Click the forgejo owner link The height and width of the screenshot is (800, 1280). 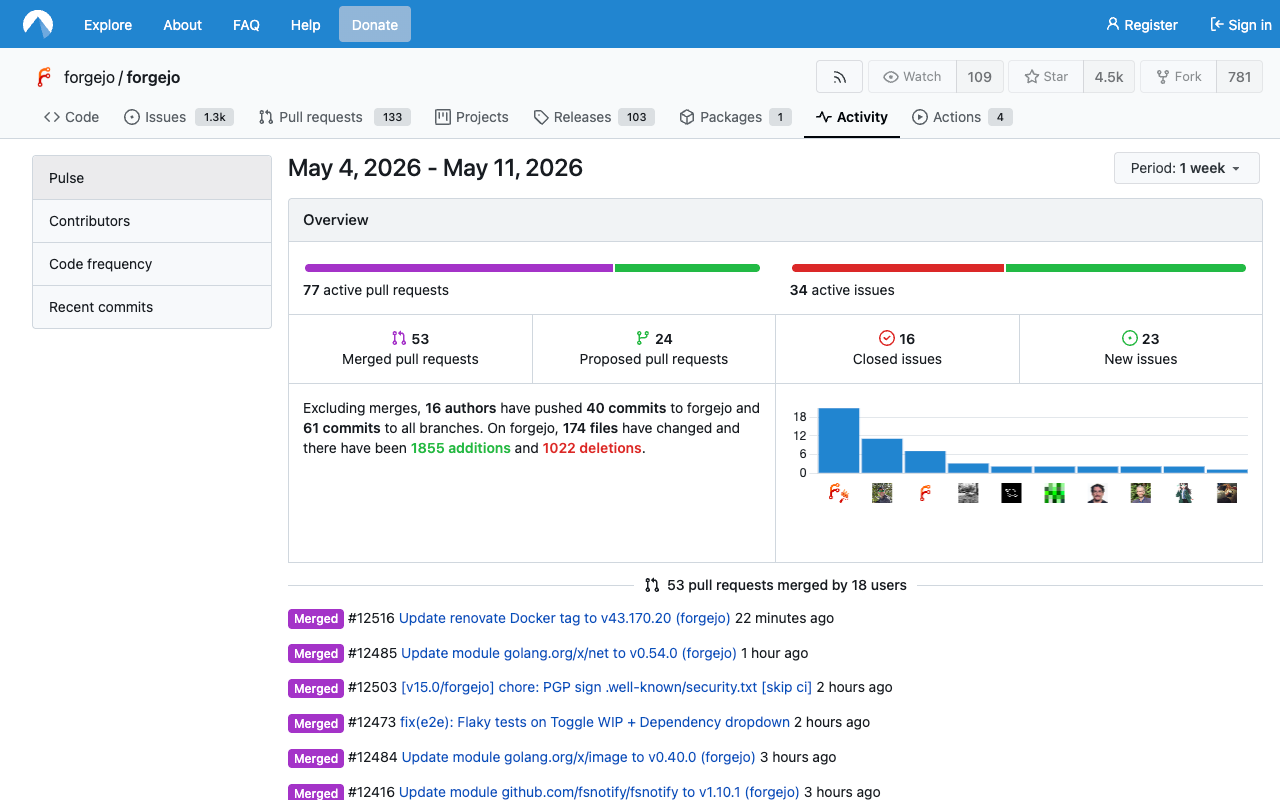click(89, 77)
